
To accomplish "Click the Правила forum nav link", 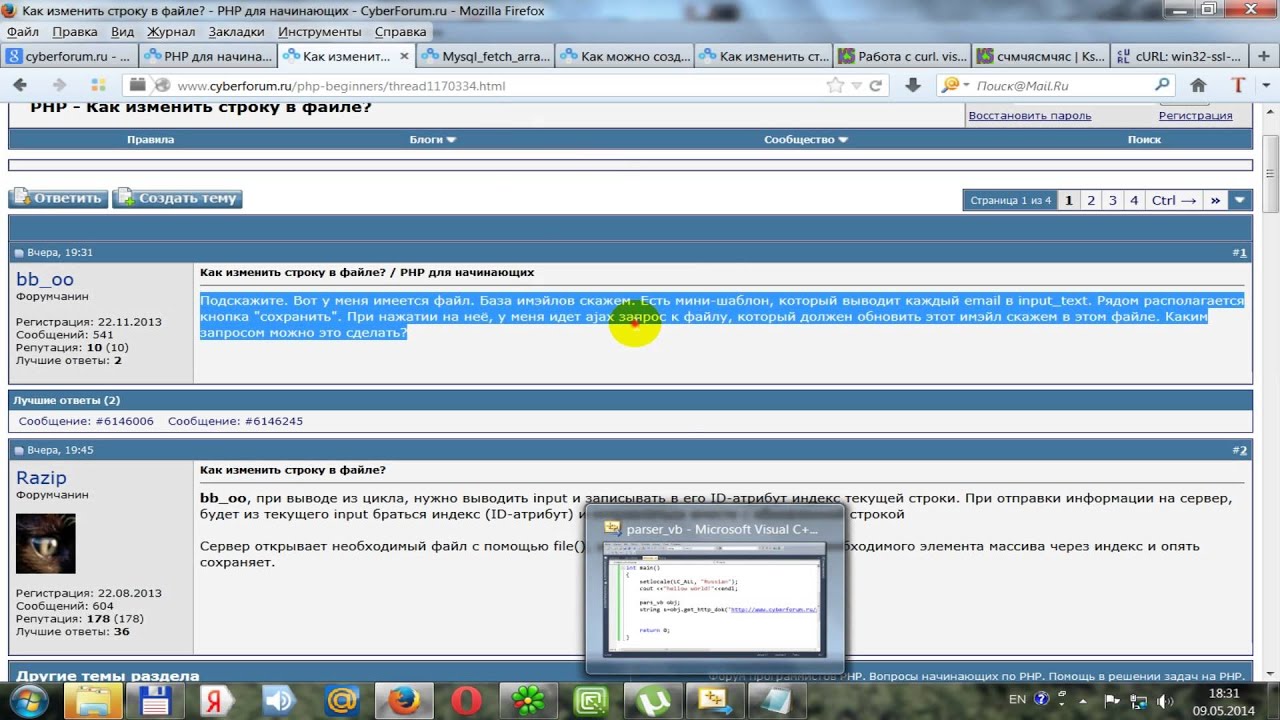I will pos(150,140).
